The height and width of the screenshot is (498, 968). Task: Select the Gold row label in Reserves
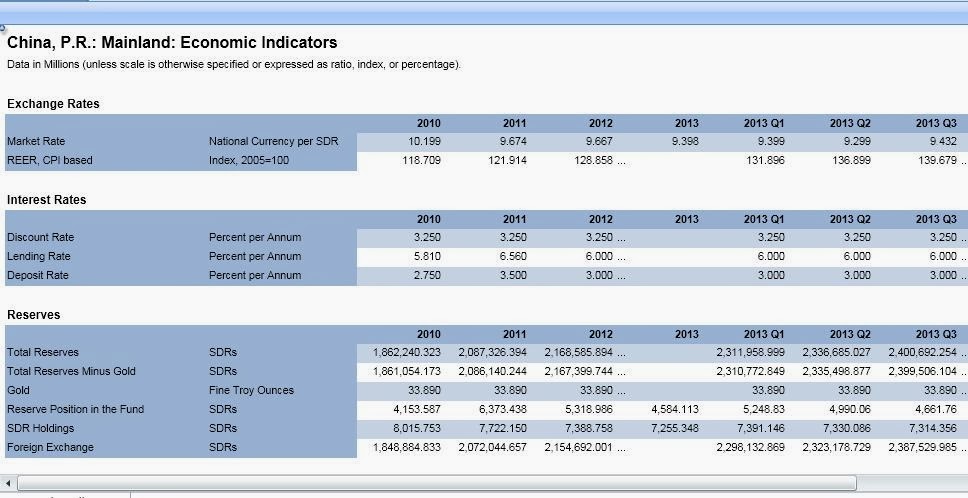[19, 391]
